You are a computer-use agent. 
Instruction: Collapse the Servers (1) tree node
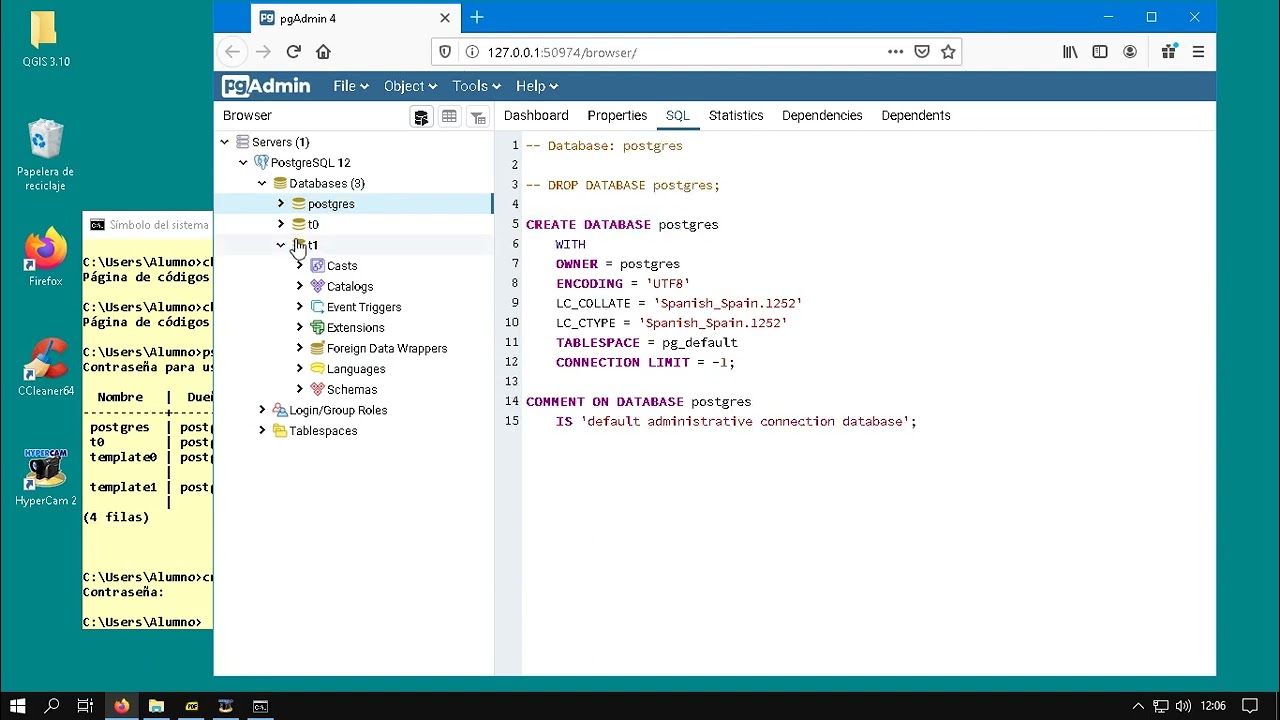[225, 142]
